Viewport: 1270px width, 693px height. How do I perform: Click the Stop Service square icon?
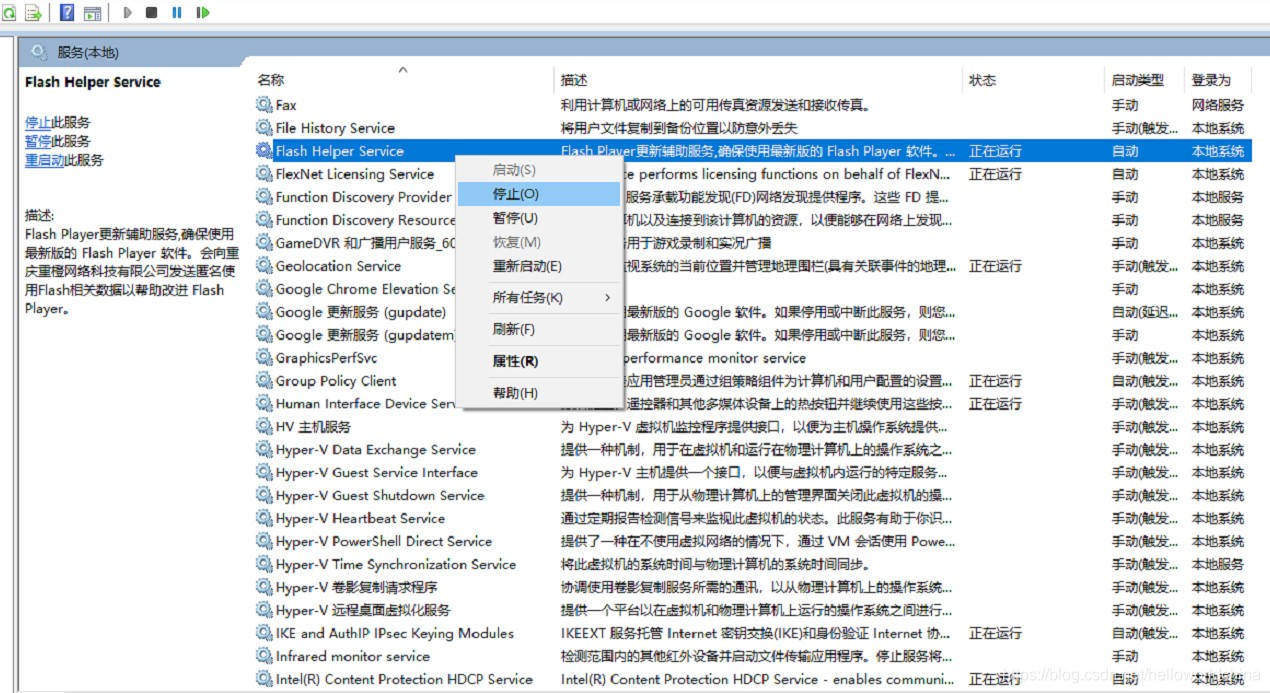152,13
